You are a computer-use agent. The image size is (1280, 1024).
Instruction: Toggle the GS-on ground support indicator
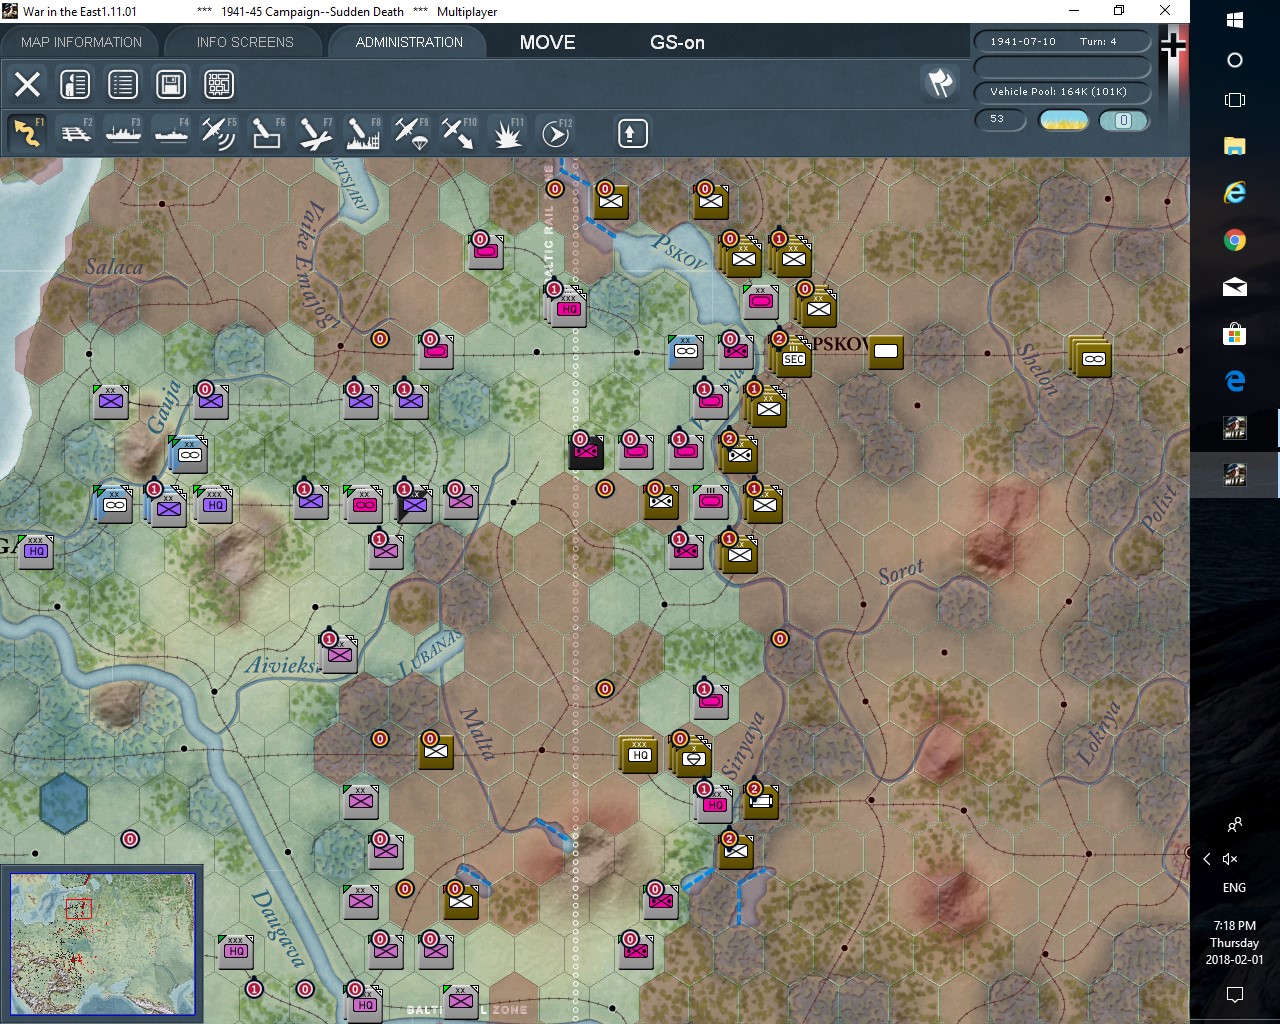(x=677, y=42)
